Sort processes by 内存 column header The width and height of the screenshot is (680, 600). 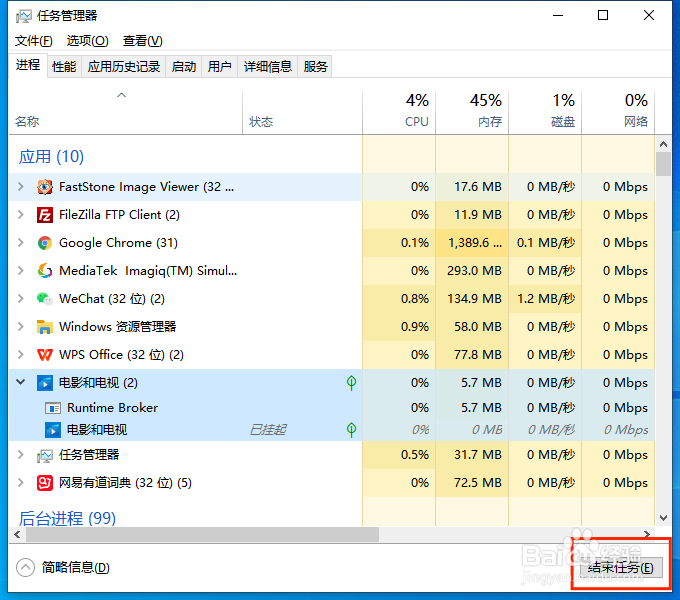point(472,113)
